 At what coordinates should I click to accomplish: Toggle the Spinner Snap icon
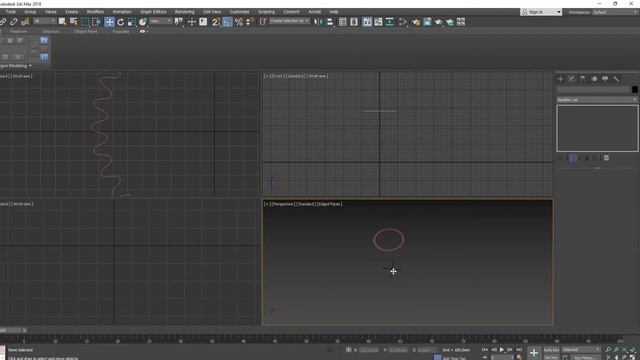[250, 22]
